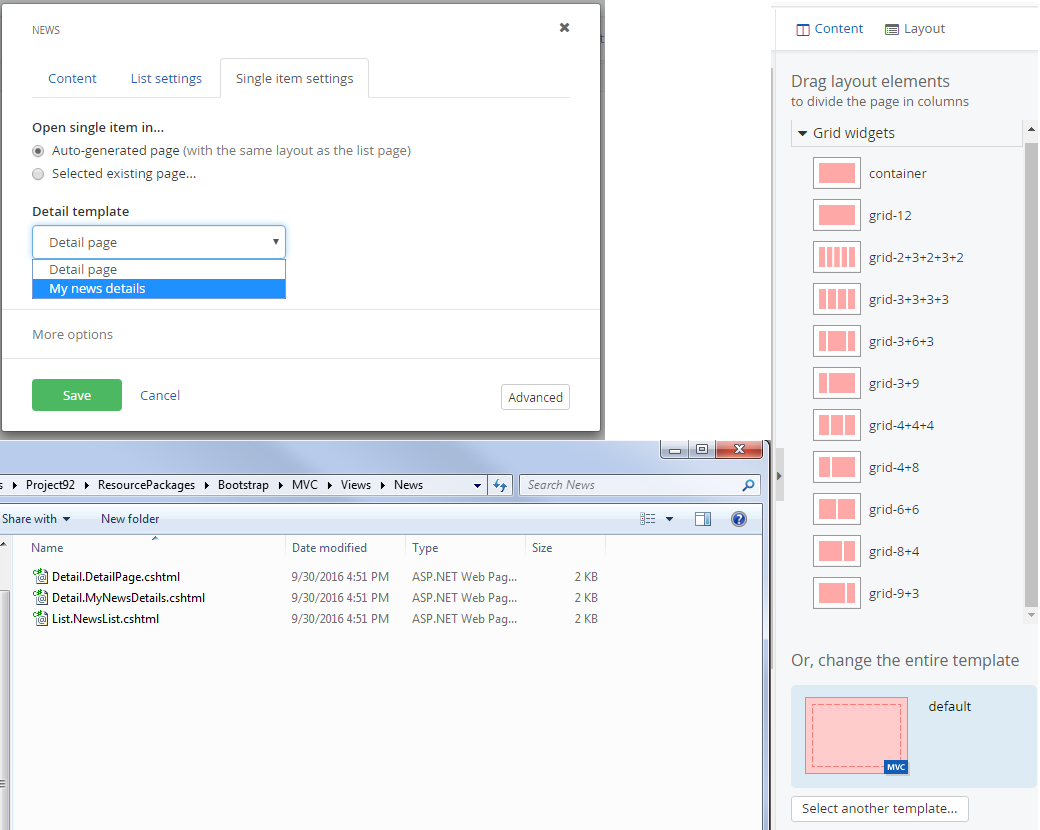Choose the Selected existing page option

pyautogui.click(x=37, y=173)
